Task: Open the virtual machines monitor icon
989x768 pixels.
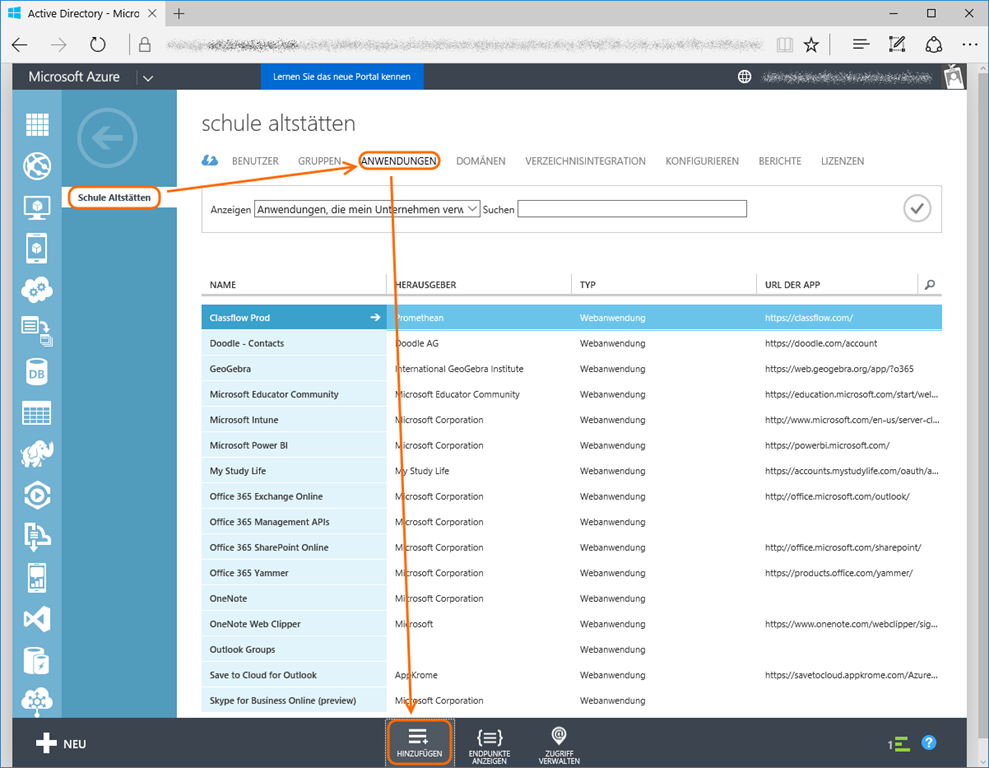Action: click(x=37, y=207)
